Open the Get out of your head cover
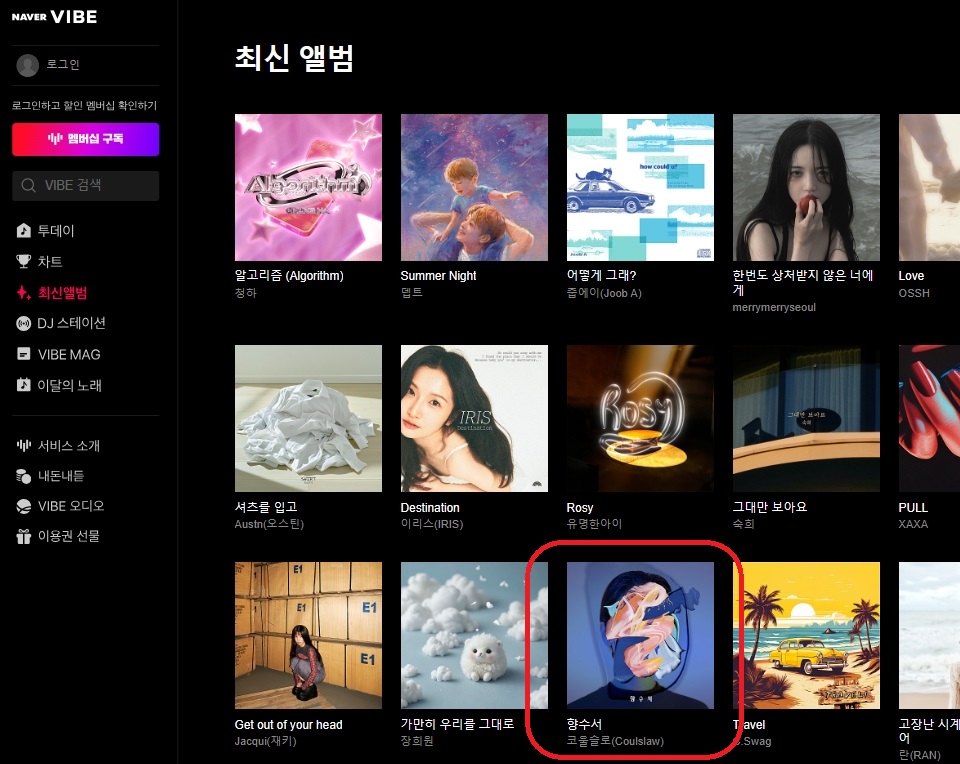Viewport: 960px width, 764px height. [308, 635]
